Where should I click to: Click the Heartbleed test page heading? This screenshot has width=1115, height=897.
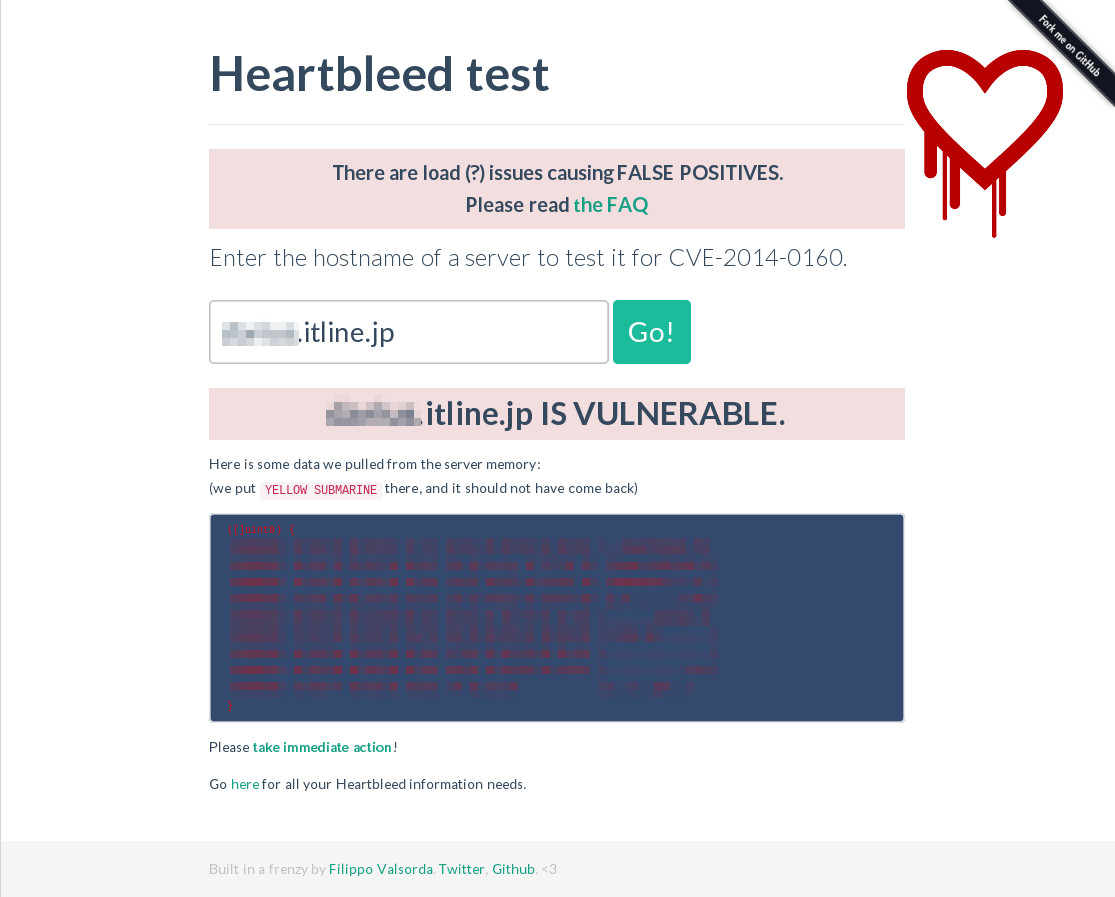pyautogui.click(x=379, y=74)
